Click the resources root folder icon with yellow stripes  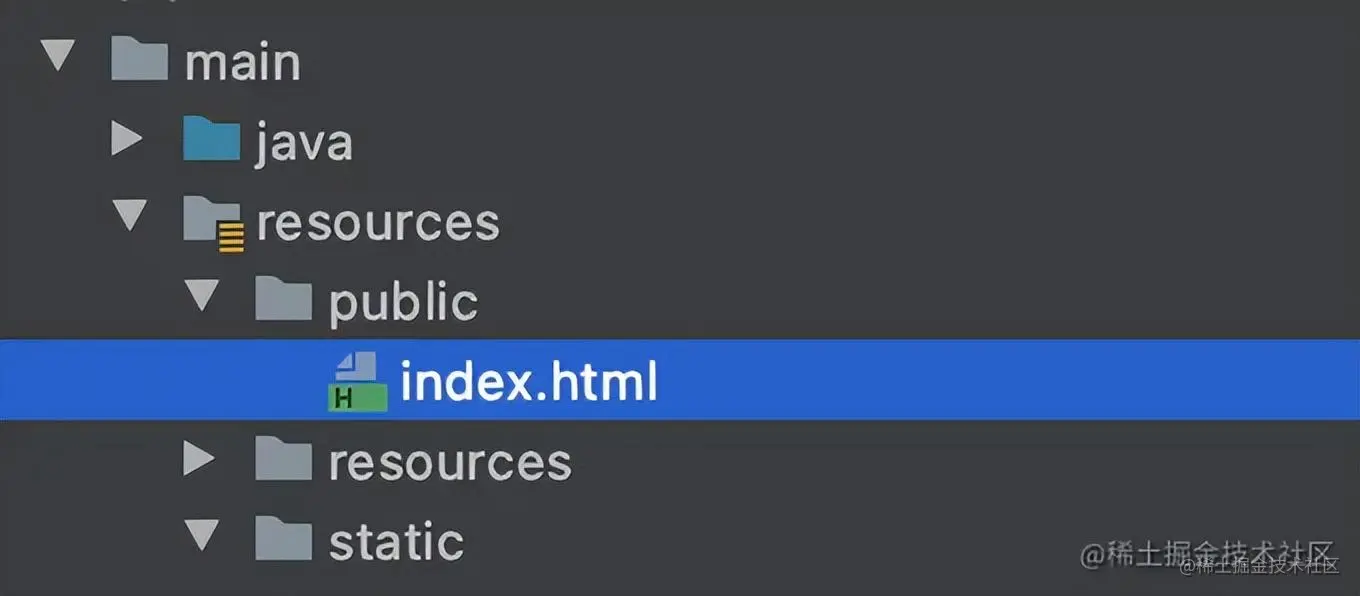212,222
